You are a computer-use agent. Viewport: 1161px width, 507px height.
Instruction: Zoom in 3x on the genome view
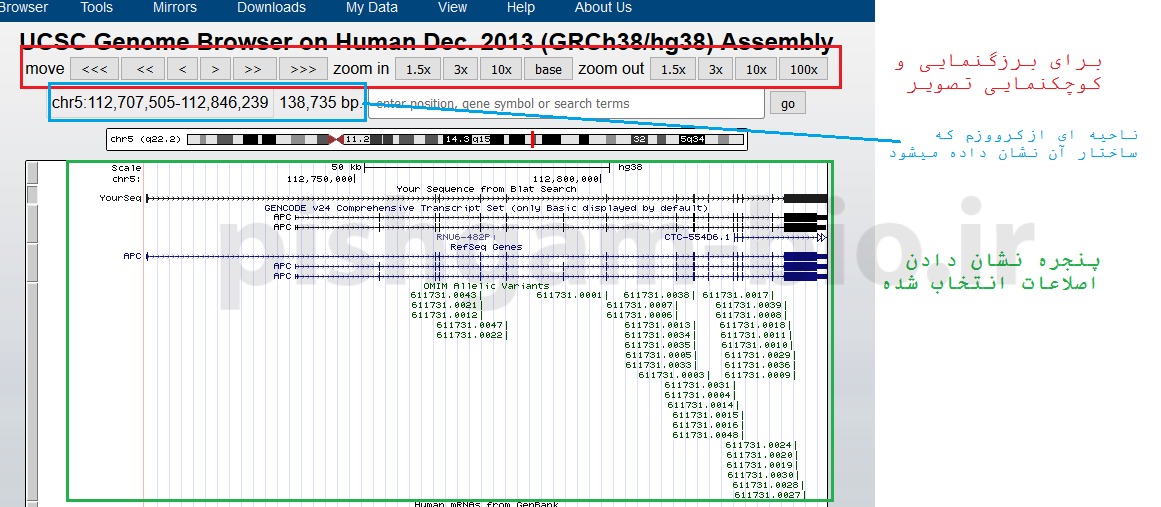pyautogui.click(x=460, y=69)
